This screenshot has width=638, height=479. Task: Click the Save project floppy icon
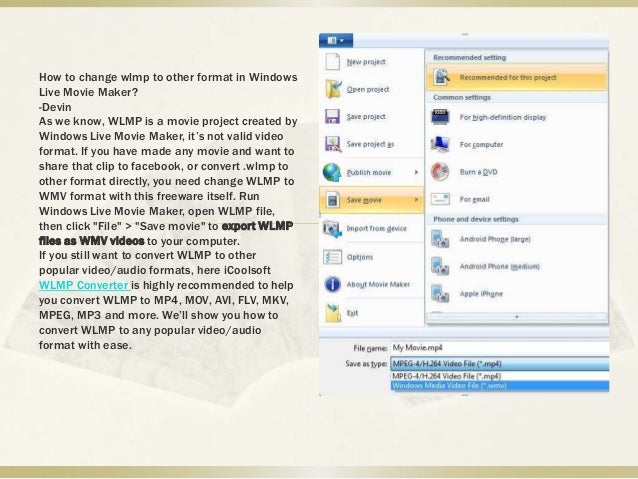(332, 116)
